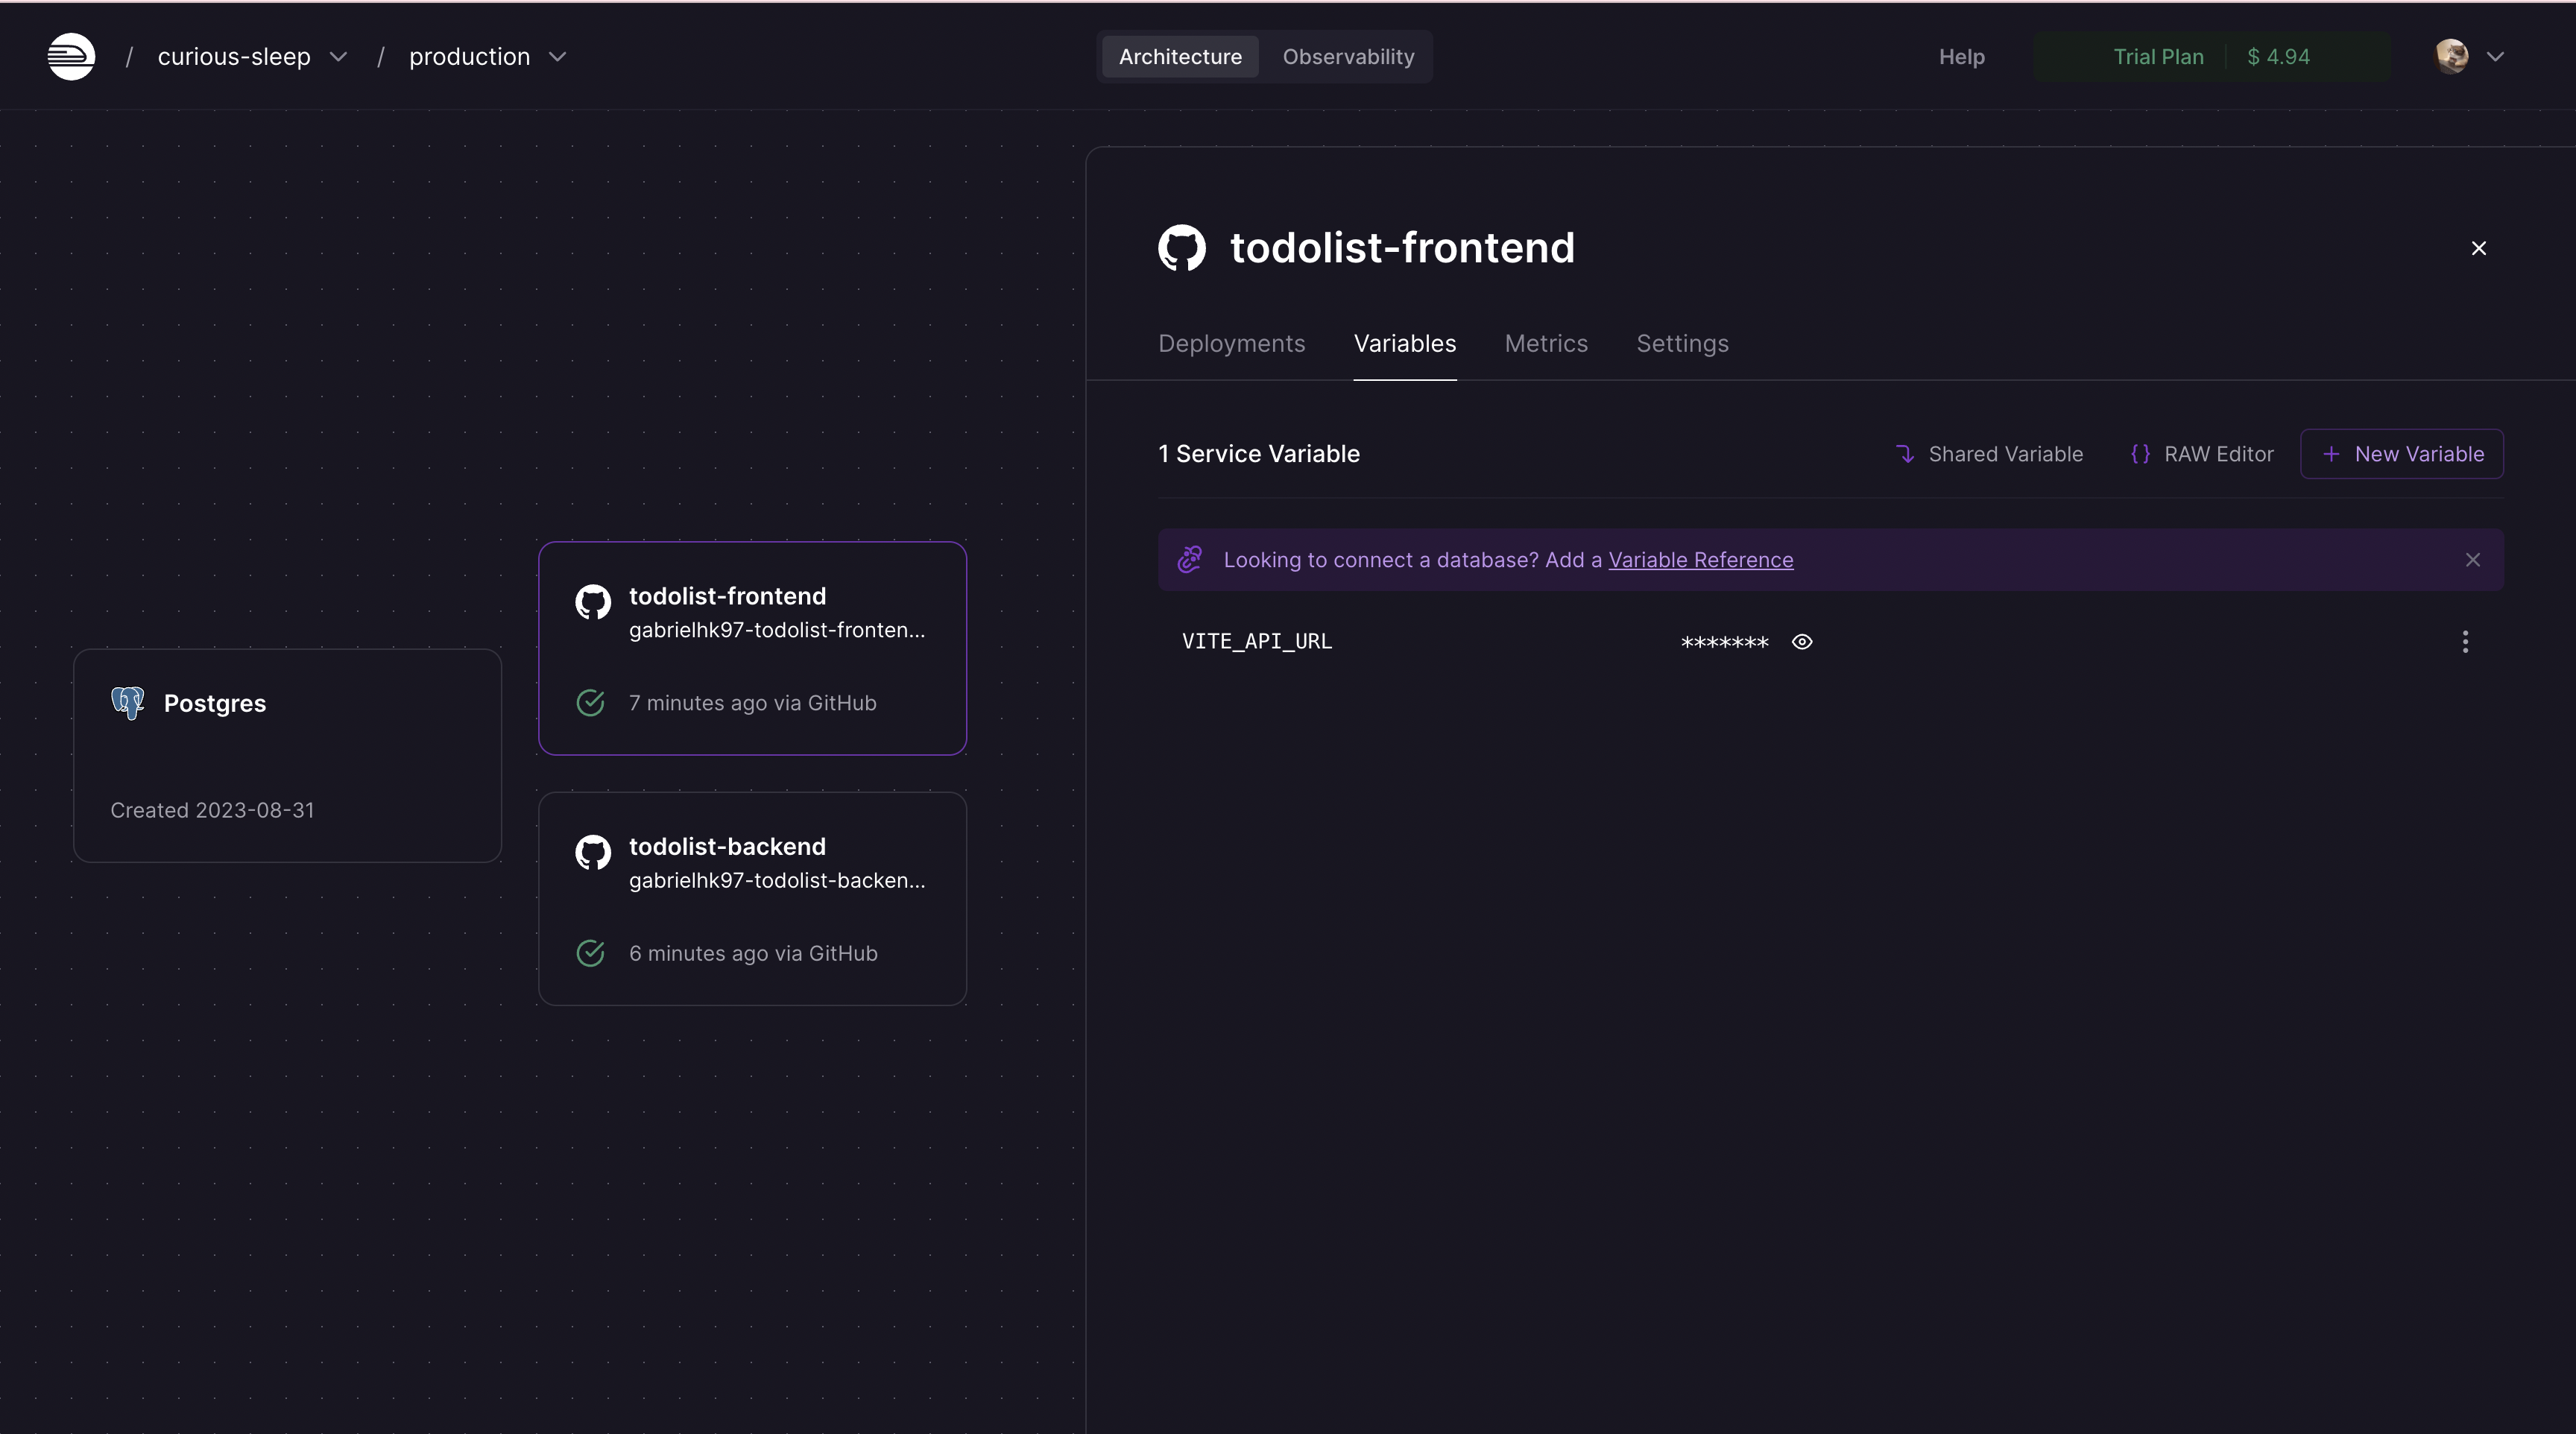
Task: Click the GitHub icon beside the todolist-frontend panel title
Action: (1183, 248)
